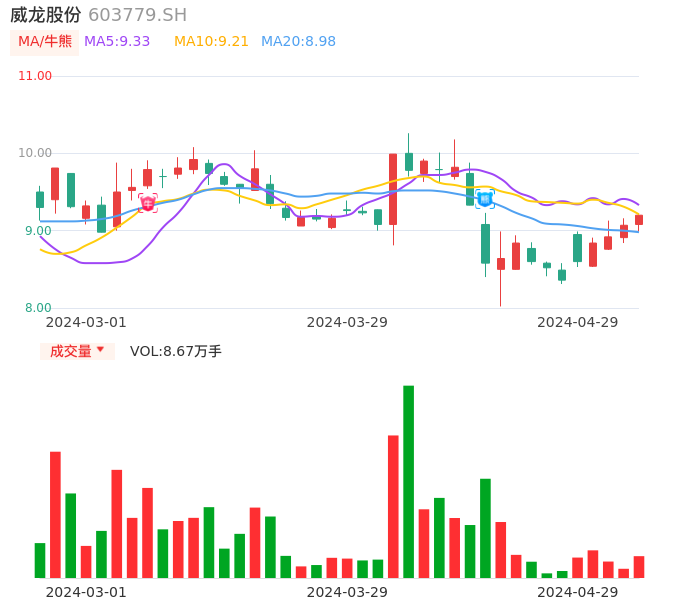This screenshot has height=606, width=686.
Task: Click the VOL:8.67万手 volume readout
Action: tap(176, 351)
